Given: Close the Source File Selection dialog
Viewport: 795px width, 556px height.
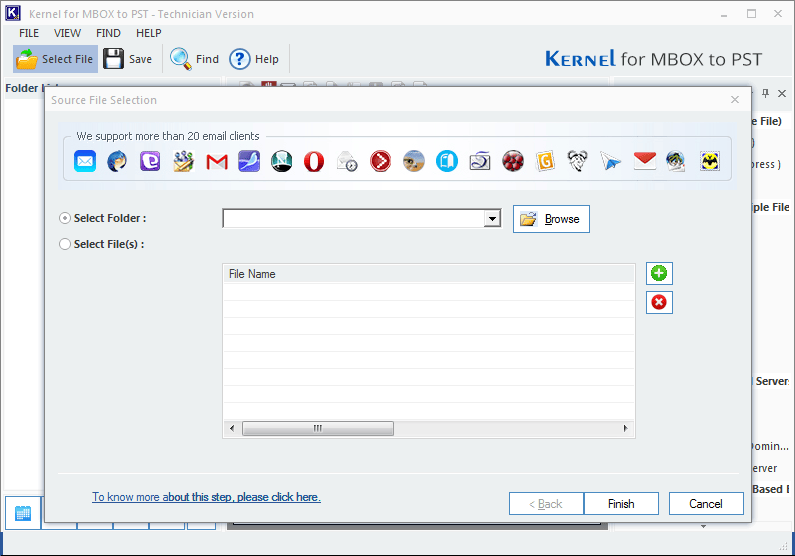Looking at the screenshot, I should pyautogui.click(x=735, y=100).
